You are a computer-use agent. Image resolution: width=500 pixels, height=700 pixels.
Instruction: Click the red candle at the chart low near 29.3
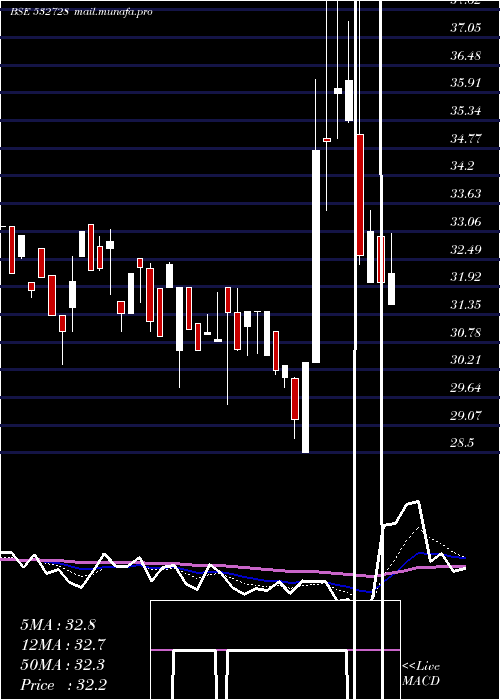pos(295,399)
